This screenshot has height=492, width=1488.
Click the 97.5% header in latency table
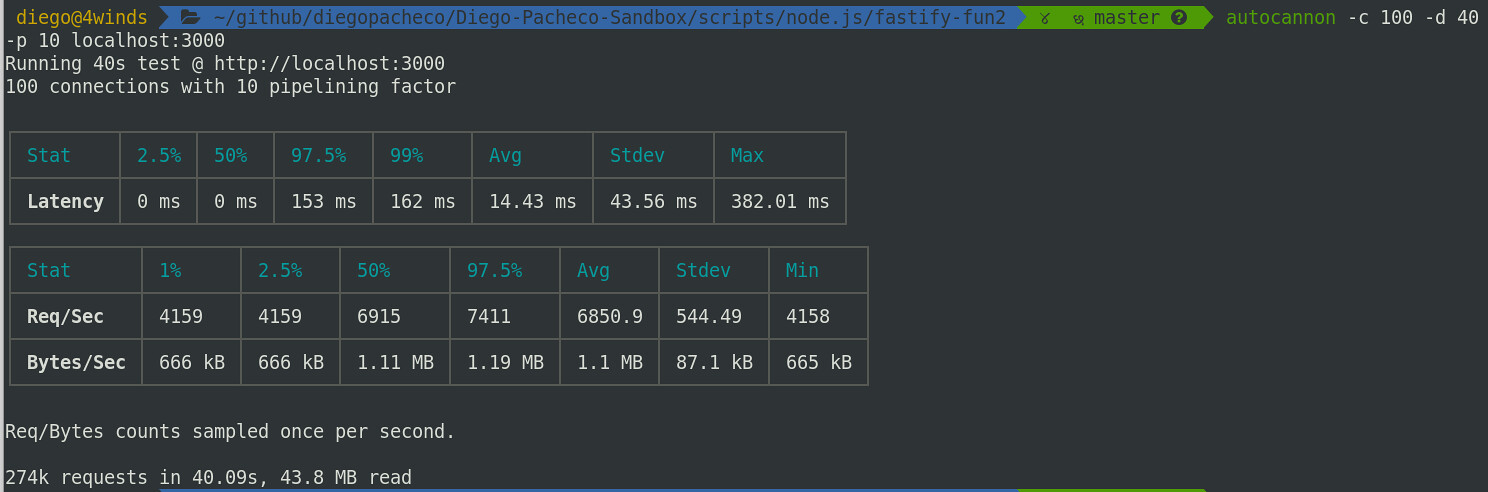(x=318, y=155)
